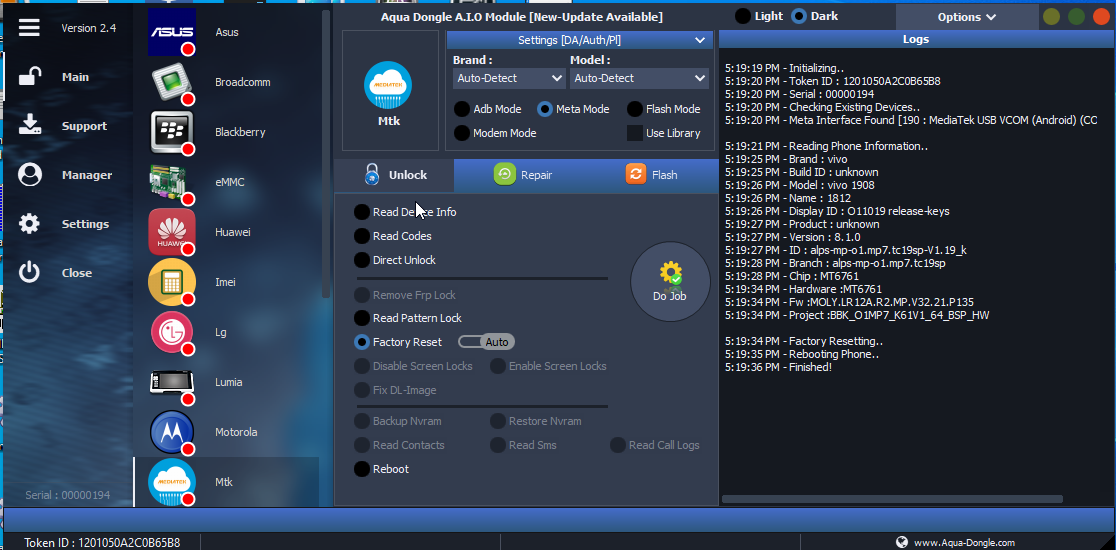This screenshot has height=550, width=1116.
Task: Switch to the Repair tab
Action: click(x=523, y=175)
